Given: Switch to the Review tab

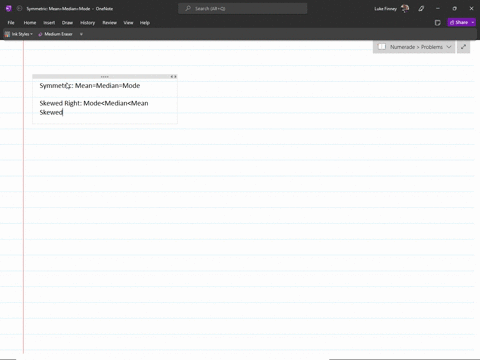Looking at the screenshot, I should 109,23.
